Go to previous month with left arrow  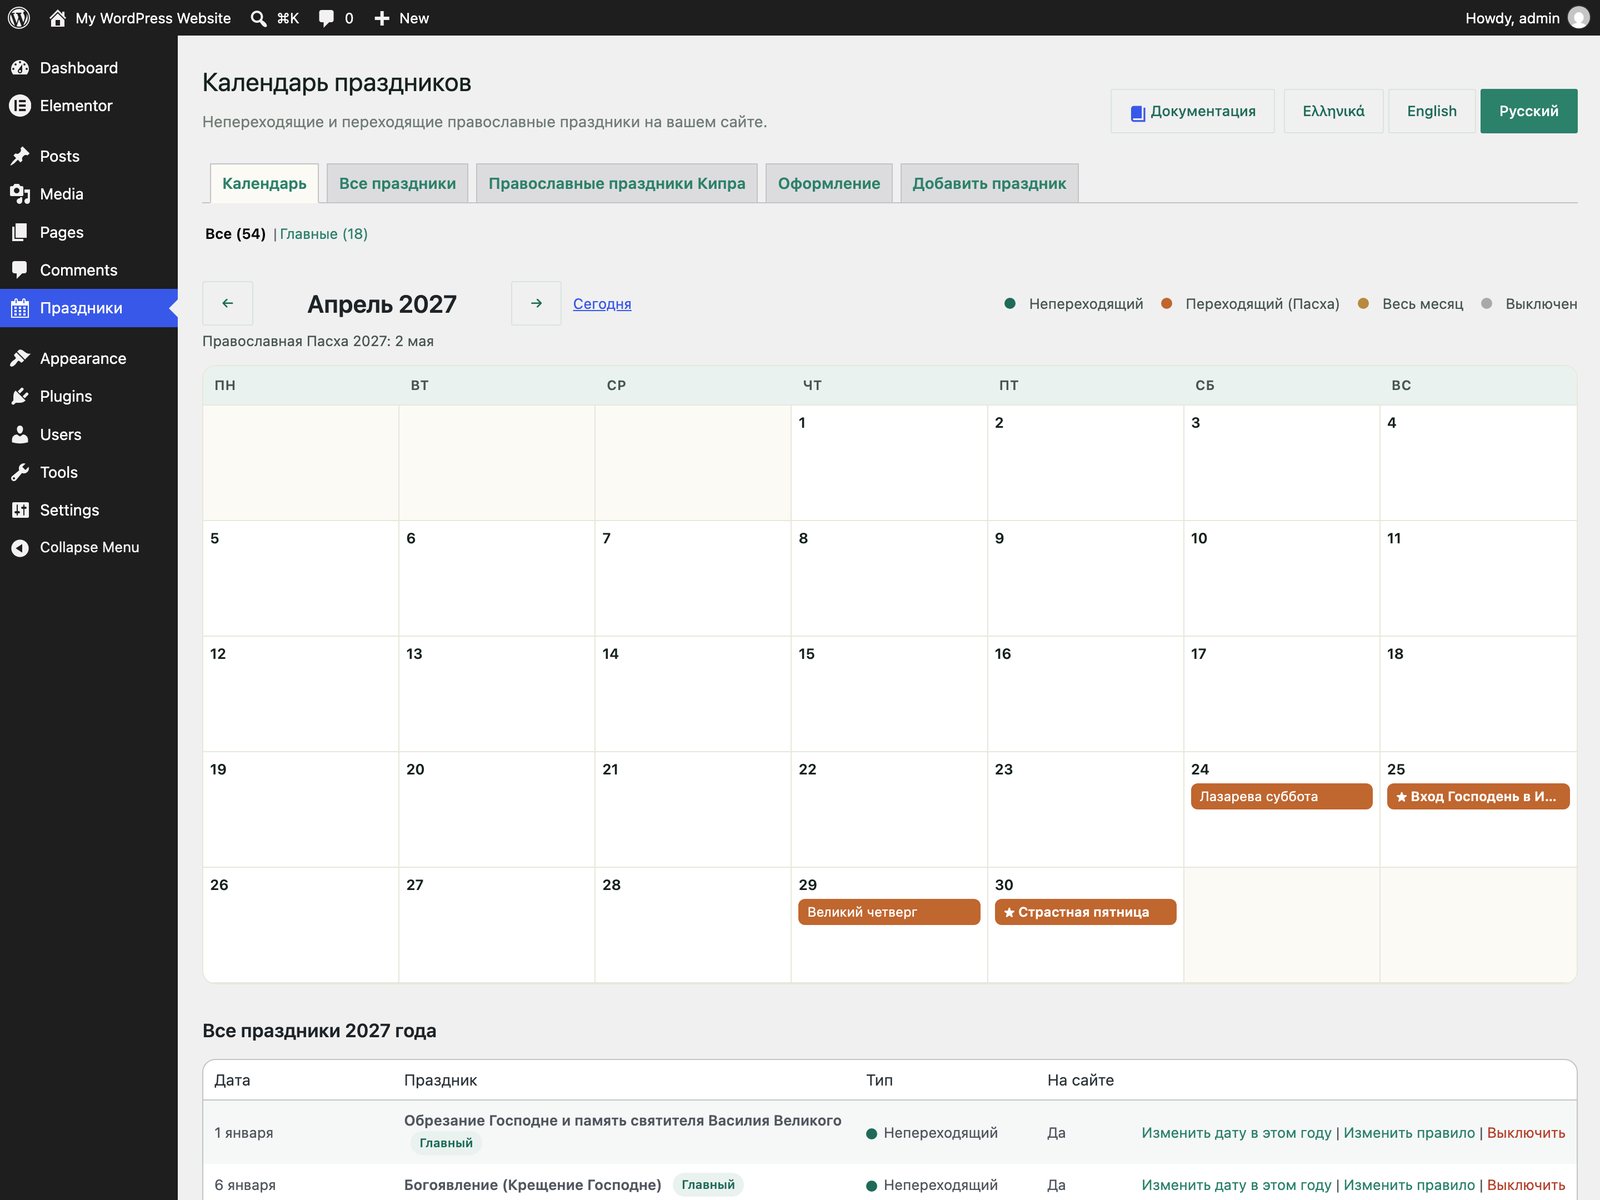click(x=227, y=303)
